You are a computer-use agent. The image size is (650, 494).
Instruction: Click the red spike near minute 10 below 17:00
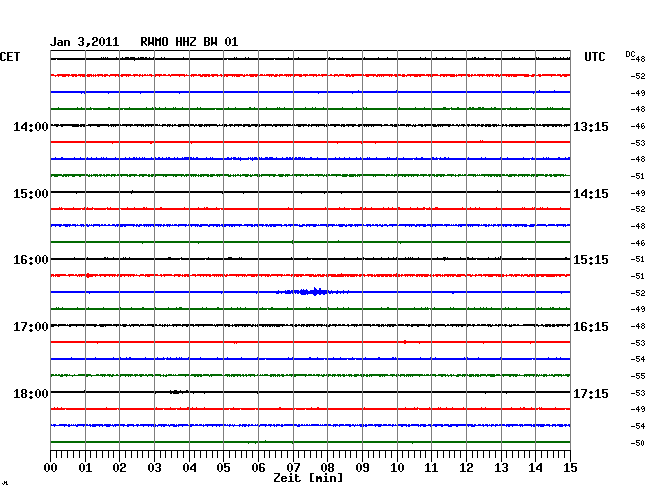pyautogui.click(x=405, y=342)
